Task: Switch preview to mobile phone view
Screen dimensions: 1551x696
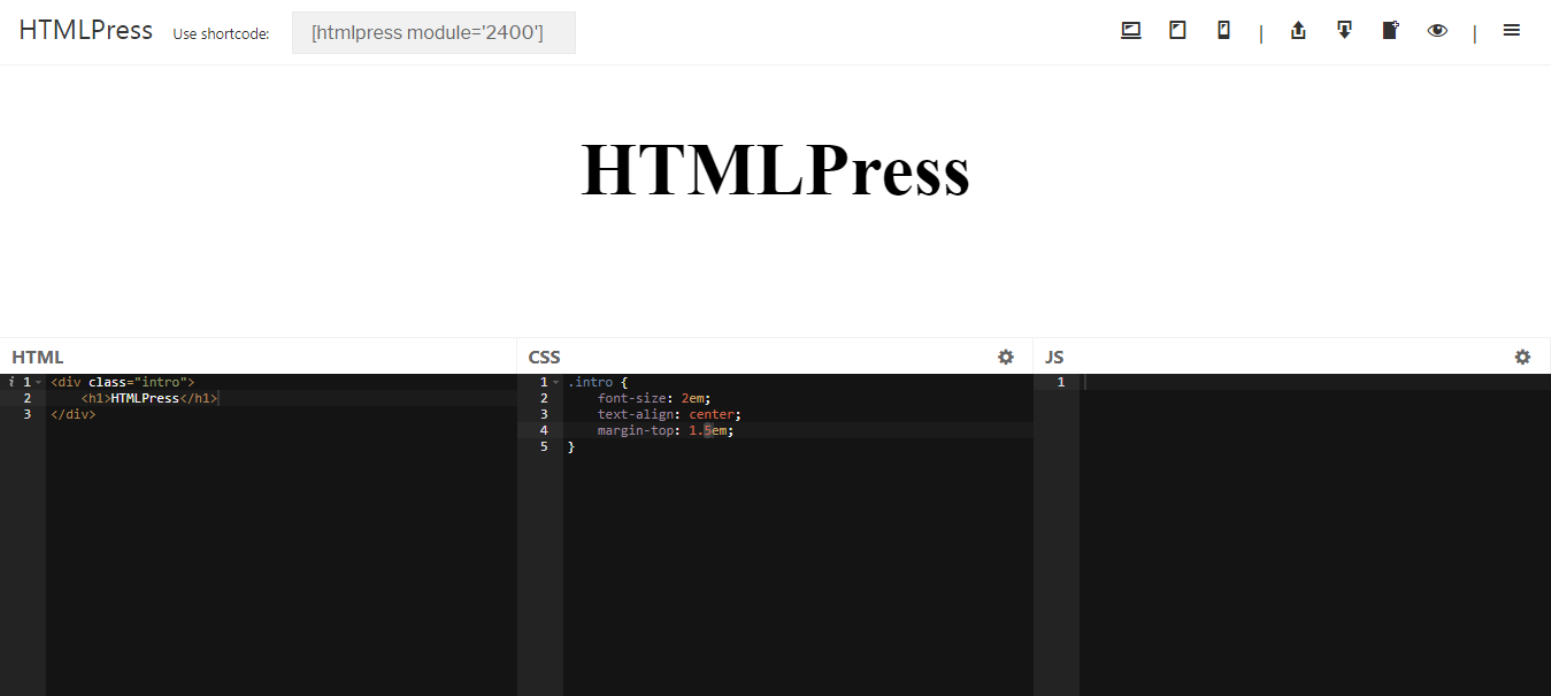Action: [1223, 31]
